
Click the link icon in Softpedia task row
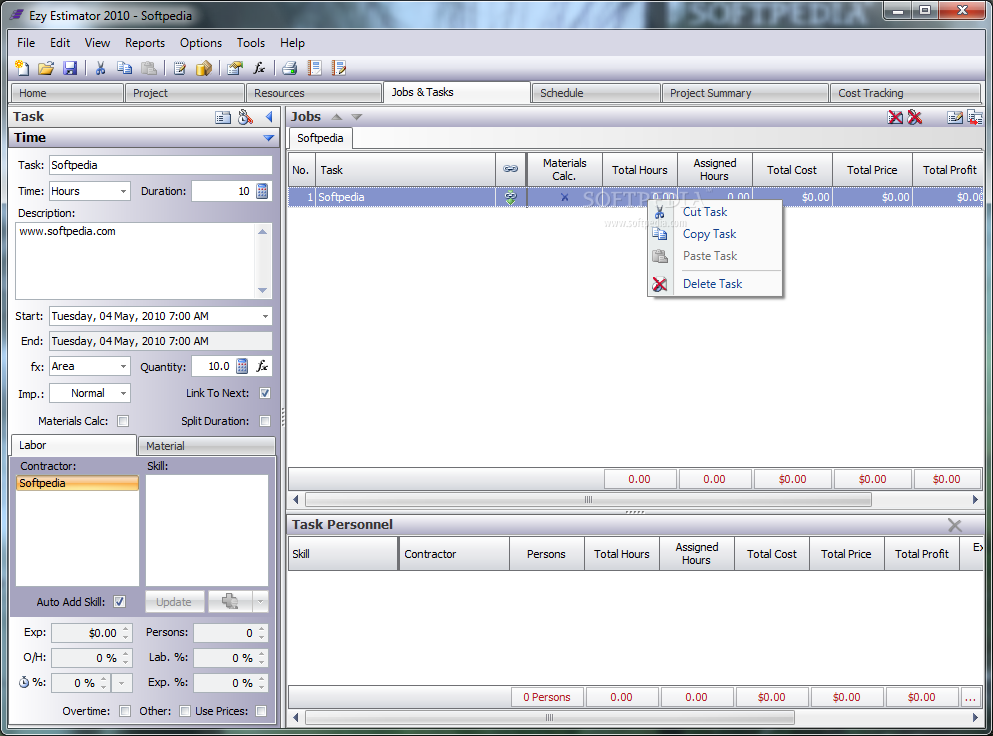(510, 197)
